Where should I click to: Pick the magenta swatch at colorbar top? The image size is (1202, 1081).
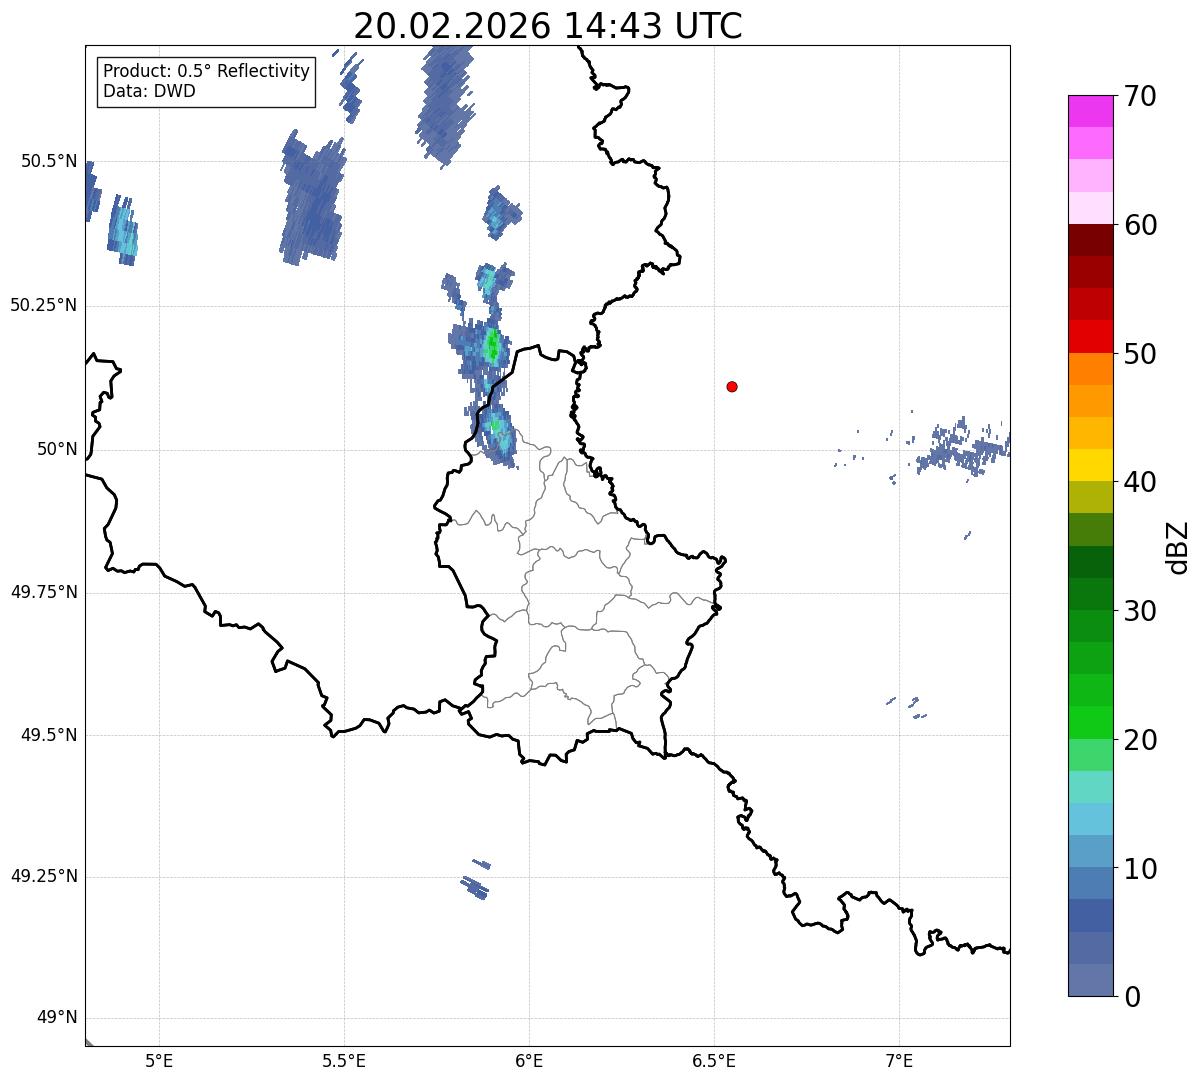(x=1091, y=111)
